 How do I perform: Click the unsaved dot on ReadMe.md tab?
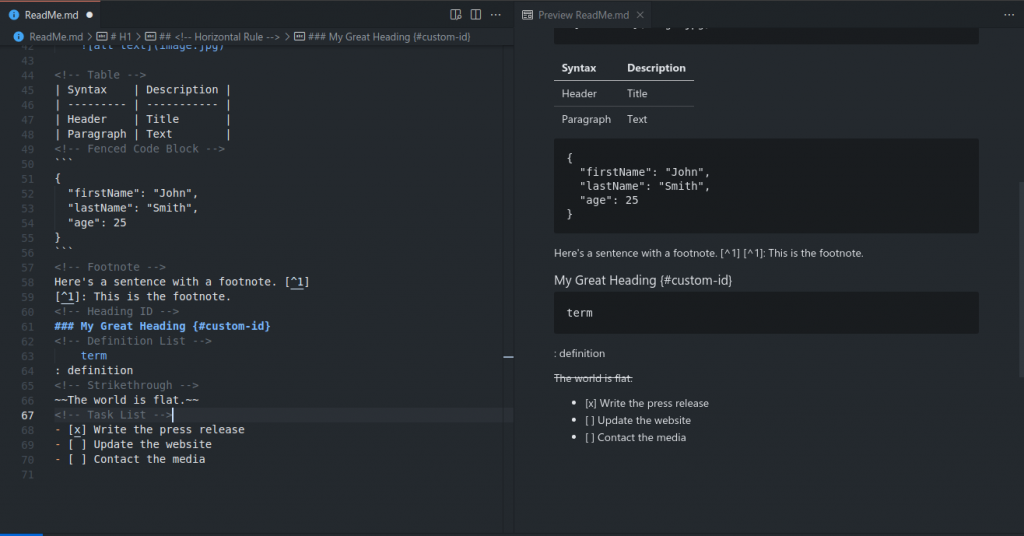[89, 14]
